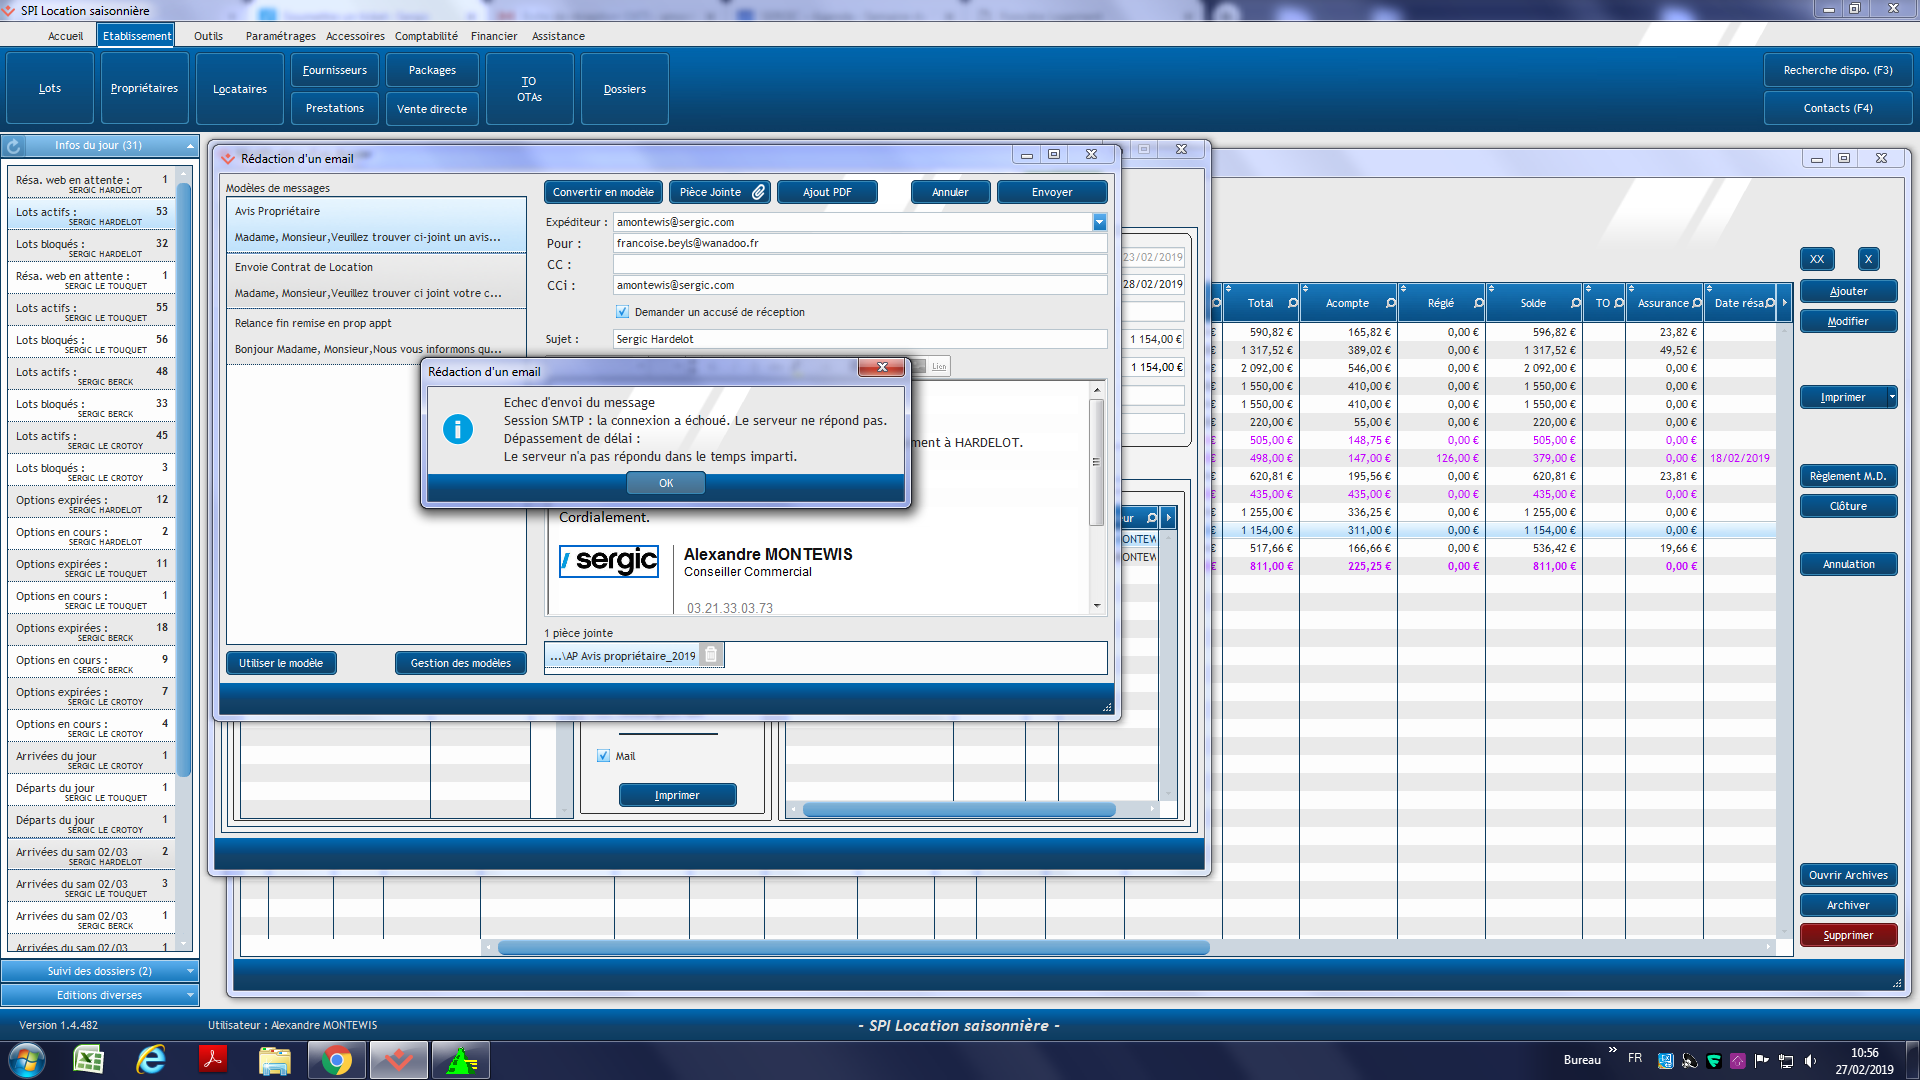This screenshot has width=1920, height=1080.
Task: Open Google Chrome from the taskbar
Action: (337, 1060)
